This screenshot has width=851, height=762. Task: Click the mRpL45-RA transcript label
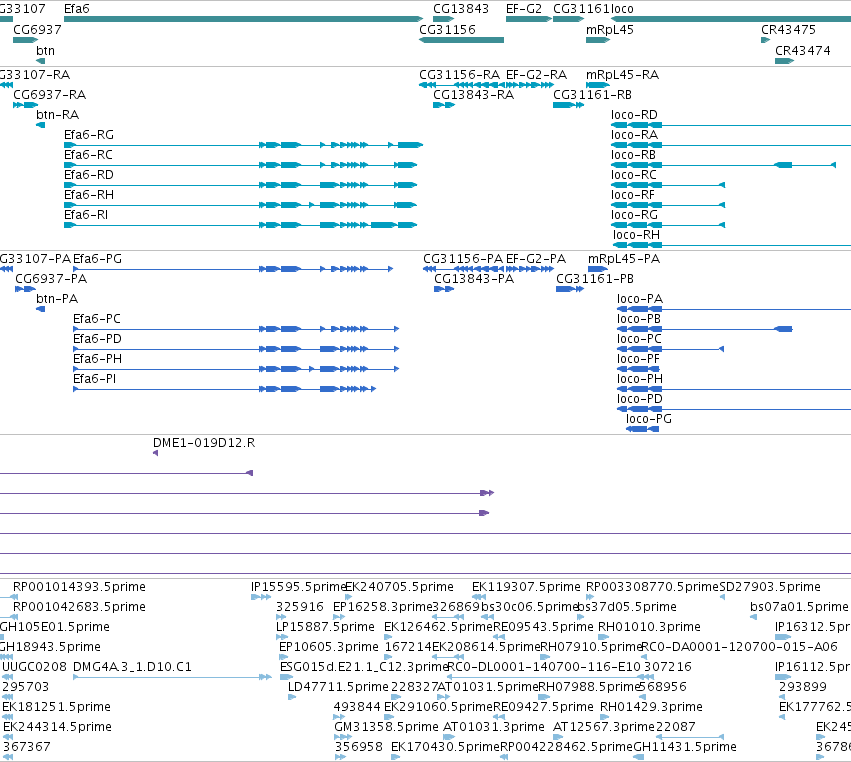pyautogui.click(x=623, y=75)
